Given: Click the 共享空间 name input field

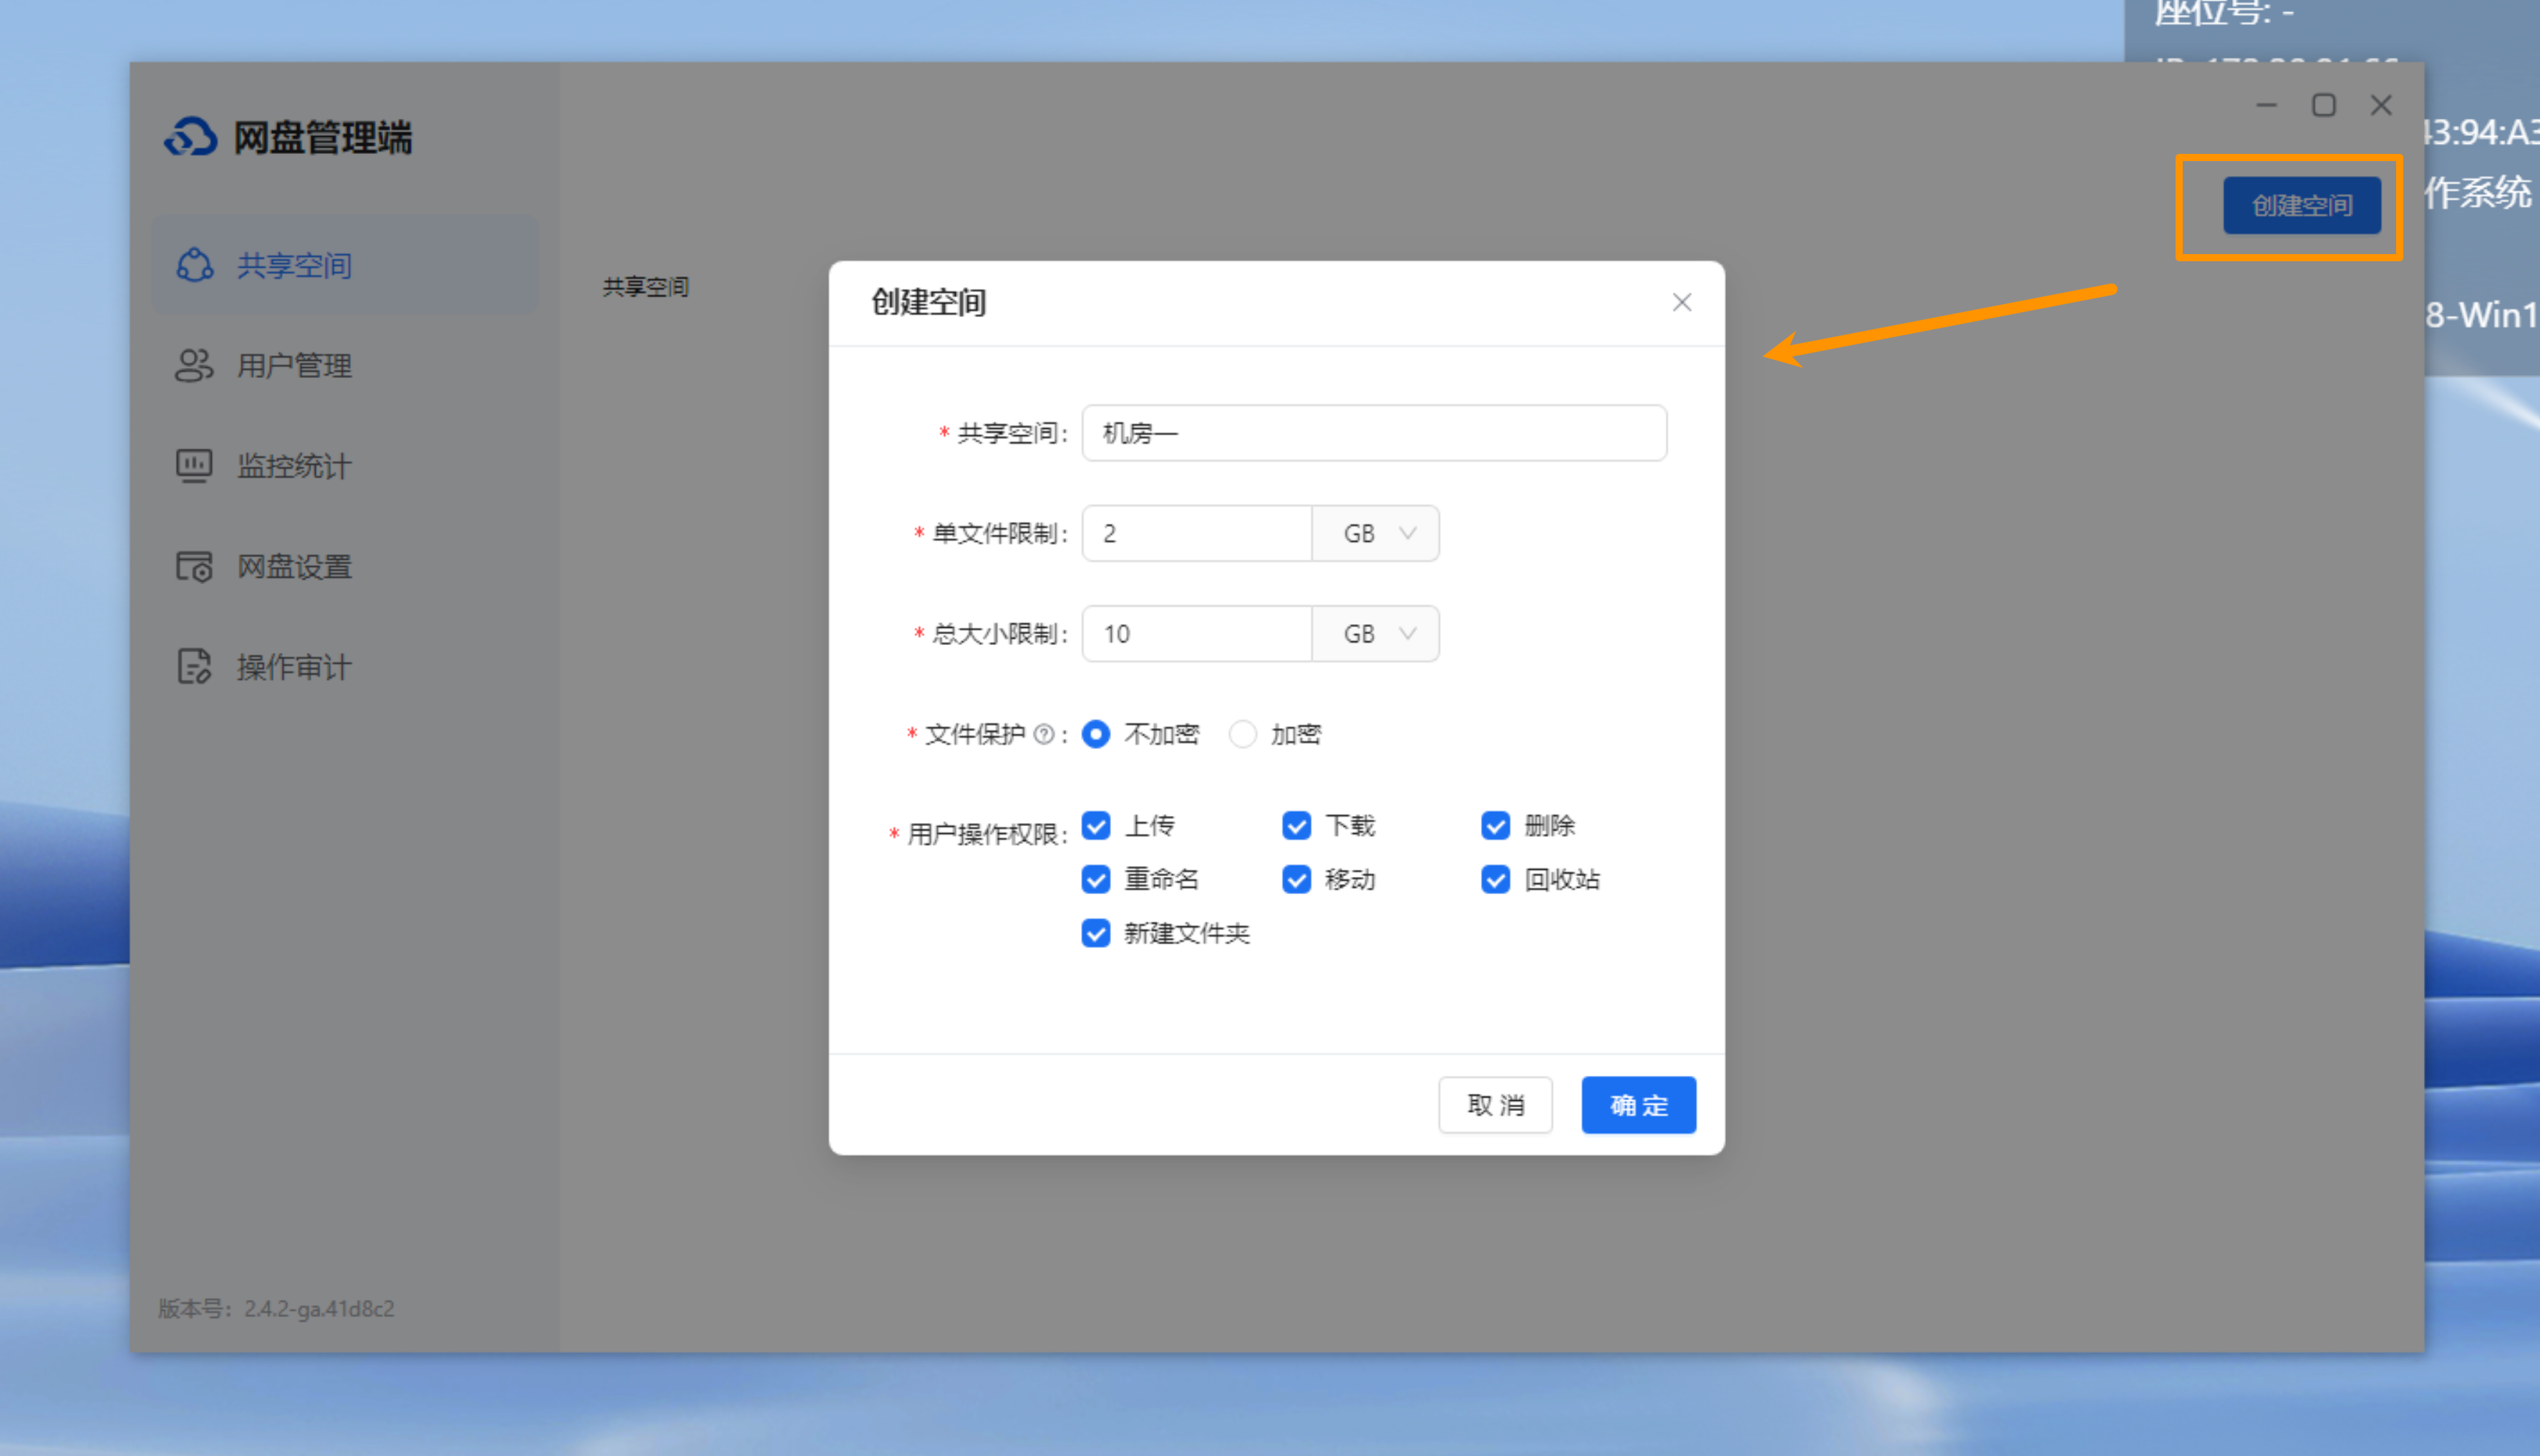Looking at the screenshot, I should pyautogui.click(x=1374, y=433).
